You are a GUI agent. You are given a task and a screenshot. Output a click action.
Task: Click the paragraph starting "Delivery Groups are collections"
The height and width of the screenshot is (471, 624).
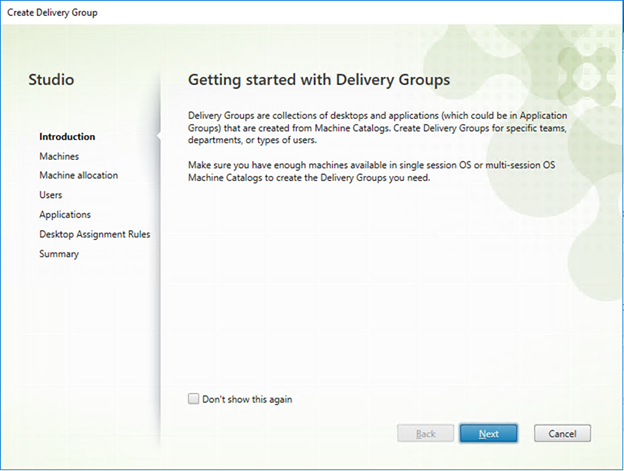[377, 128]
